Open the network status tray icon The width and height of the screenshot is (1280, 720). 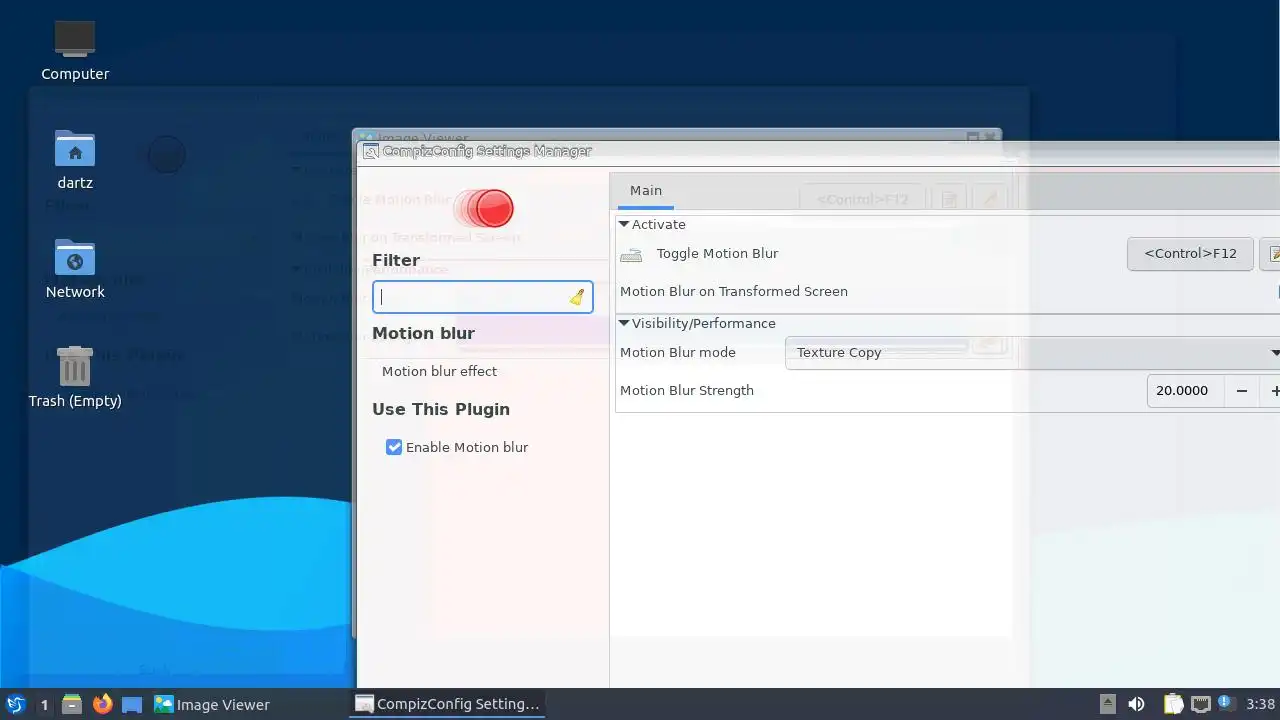(1200, 704)
